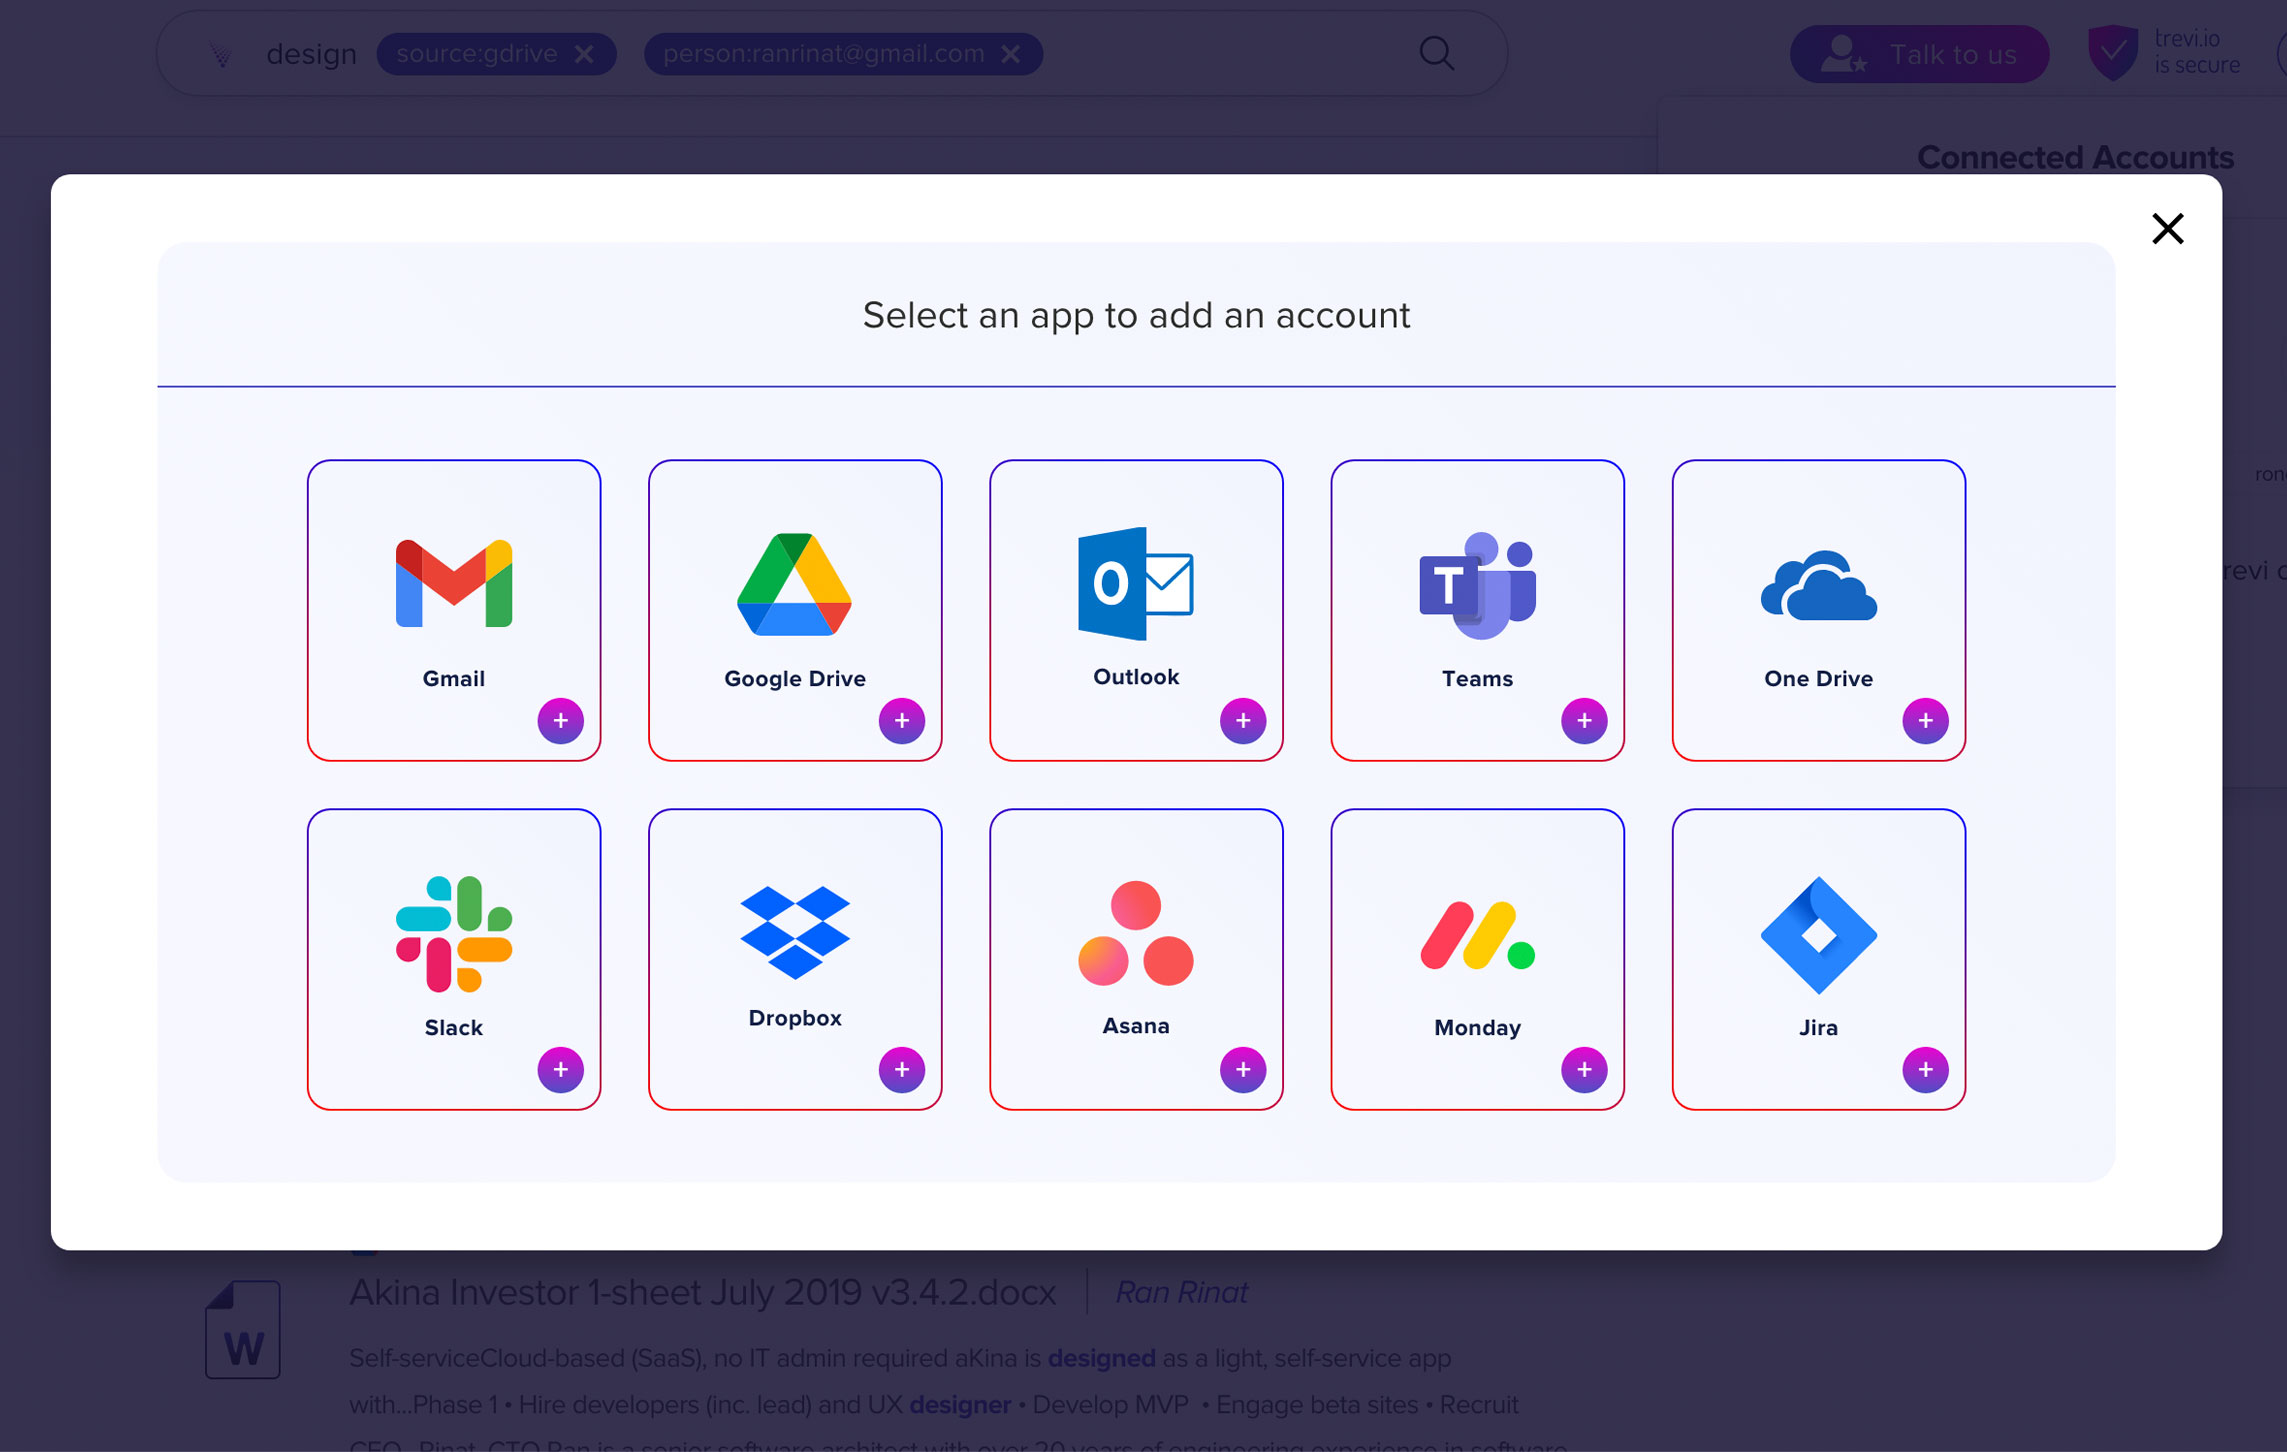The height and width of the screenshot is (1452, 2287).
Task: Add an Asana account with plus button
Action: tap(1243, 1070)
